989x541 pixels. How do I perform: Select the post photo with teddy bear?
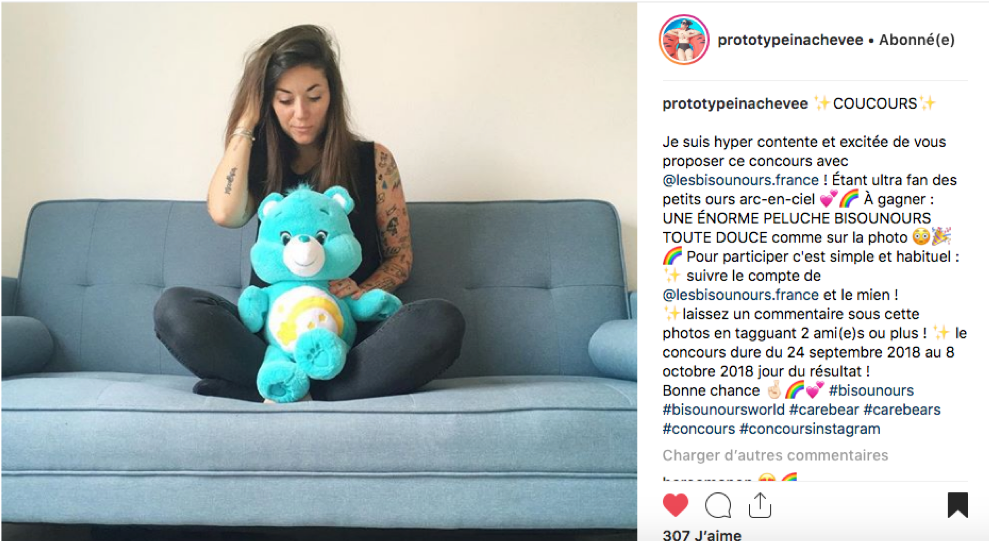(x=319, y=271)
